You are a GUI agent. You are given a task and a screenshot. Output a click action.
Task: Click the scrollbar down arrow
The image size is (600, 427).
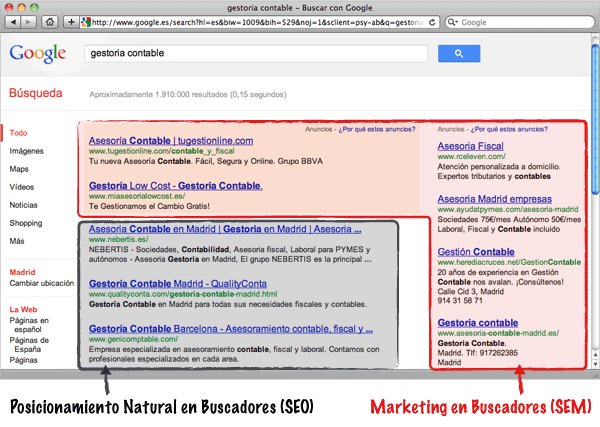coord(595,364)
